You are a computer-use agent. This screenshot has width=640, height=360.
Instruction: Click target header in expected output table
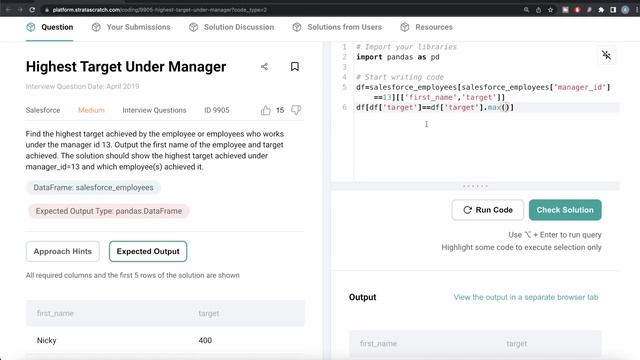(209, 313)
